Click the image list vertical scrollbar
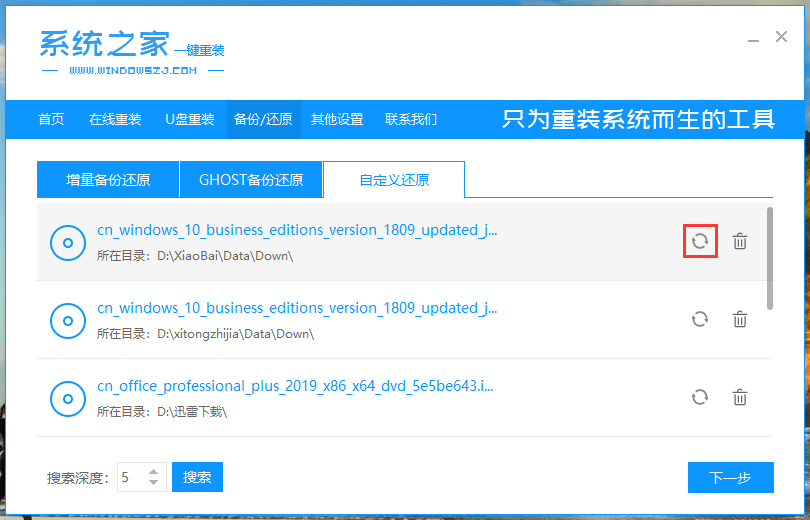 tap(769, 258)
